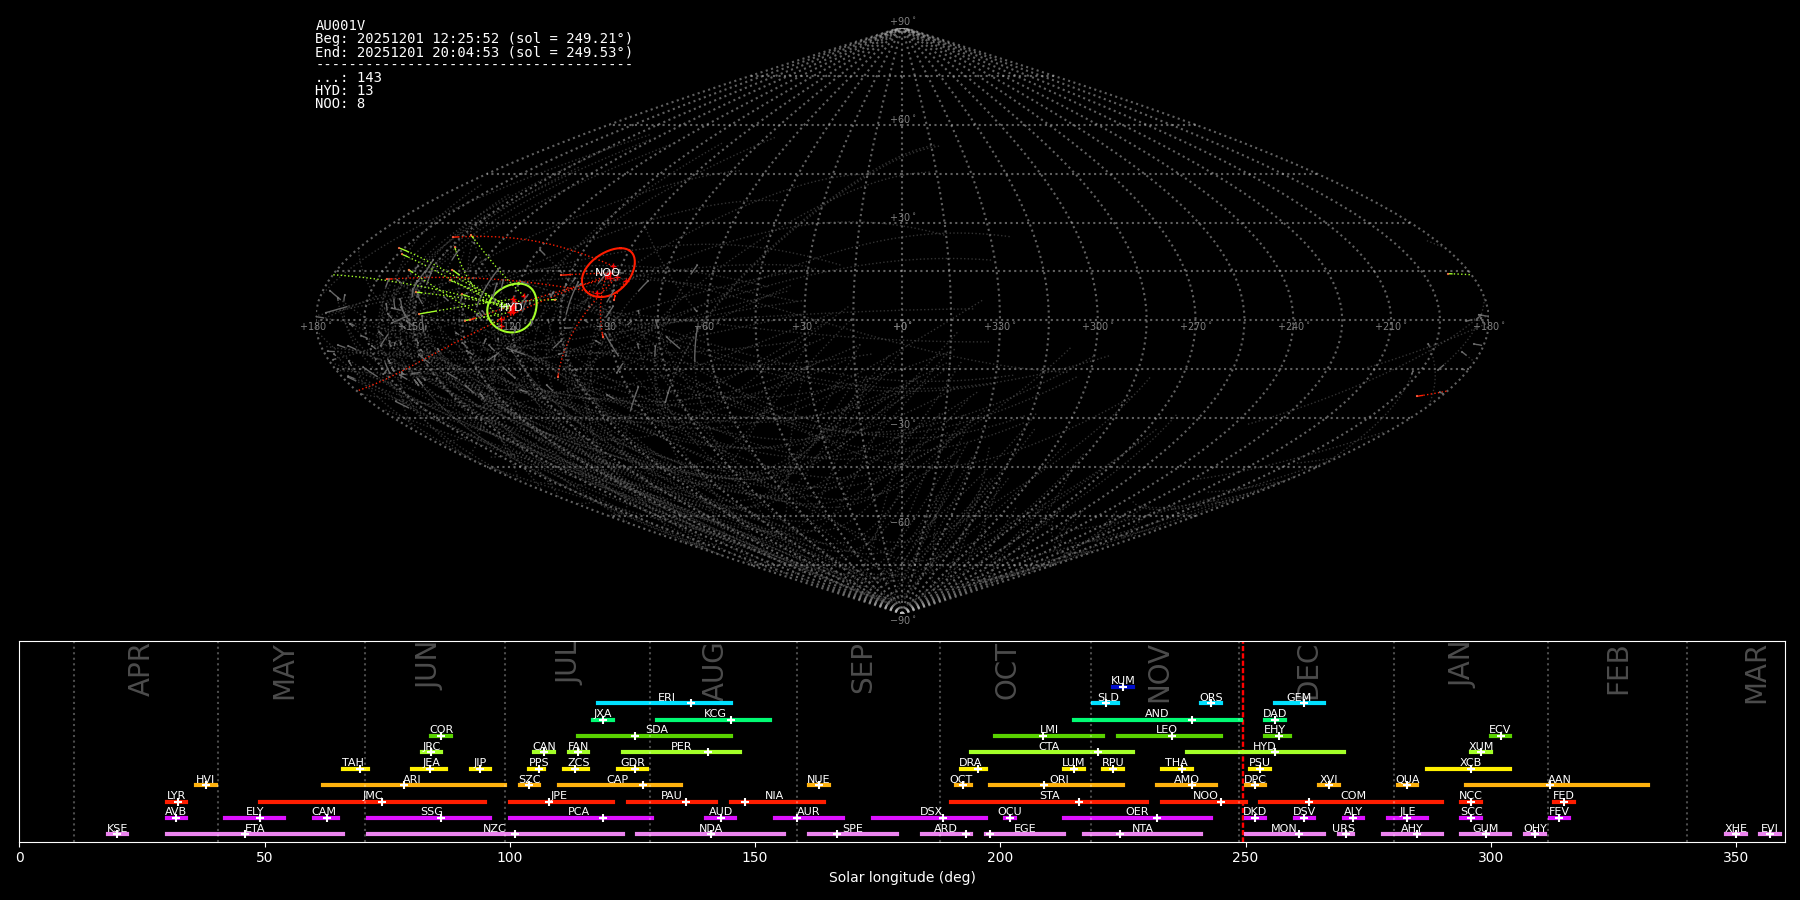The width and height of the screenshot is (1800, 900).
Task: Click the MON shower label
Action: (x=1284, y=829)
